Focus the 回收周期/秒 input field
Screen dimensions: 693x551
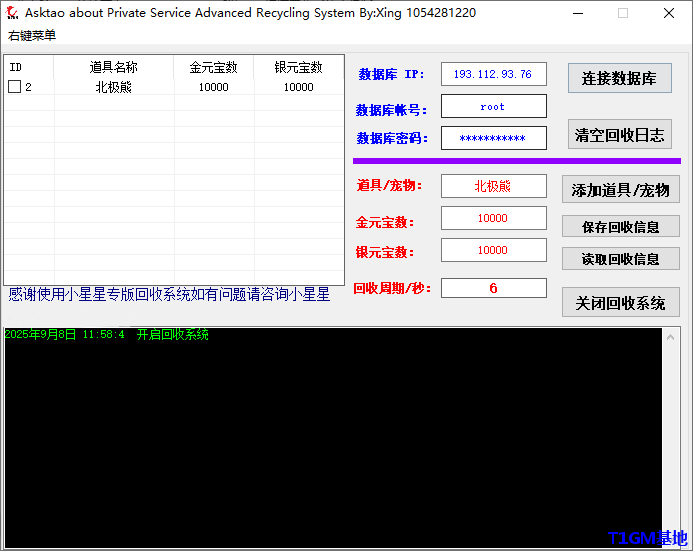pyautogui.click(x=494, y=288)
